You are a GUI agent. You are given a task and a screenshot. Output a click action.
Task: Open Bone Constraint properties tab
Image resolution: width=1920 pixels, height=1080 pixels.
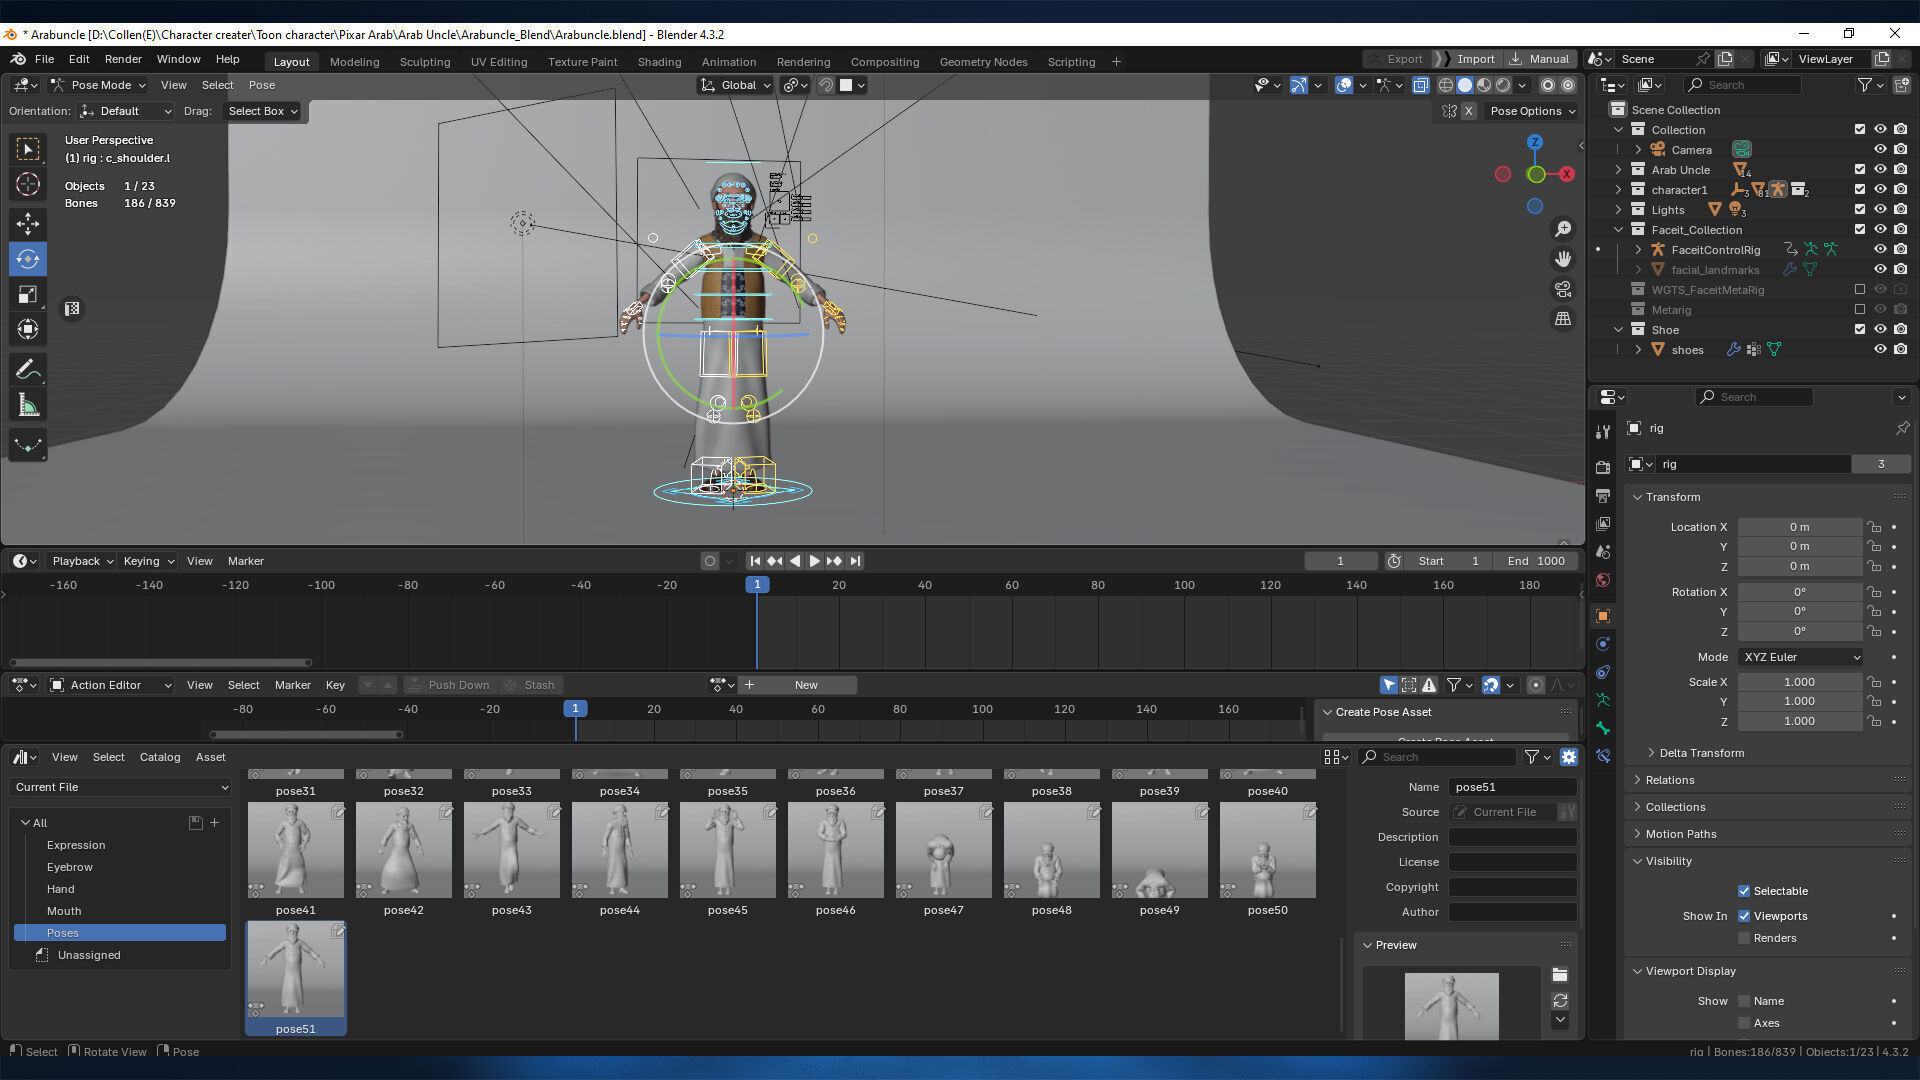point(1603,756)
